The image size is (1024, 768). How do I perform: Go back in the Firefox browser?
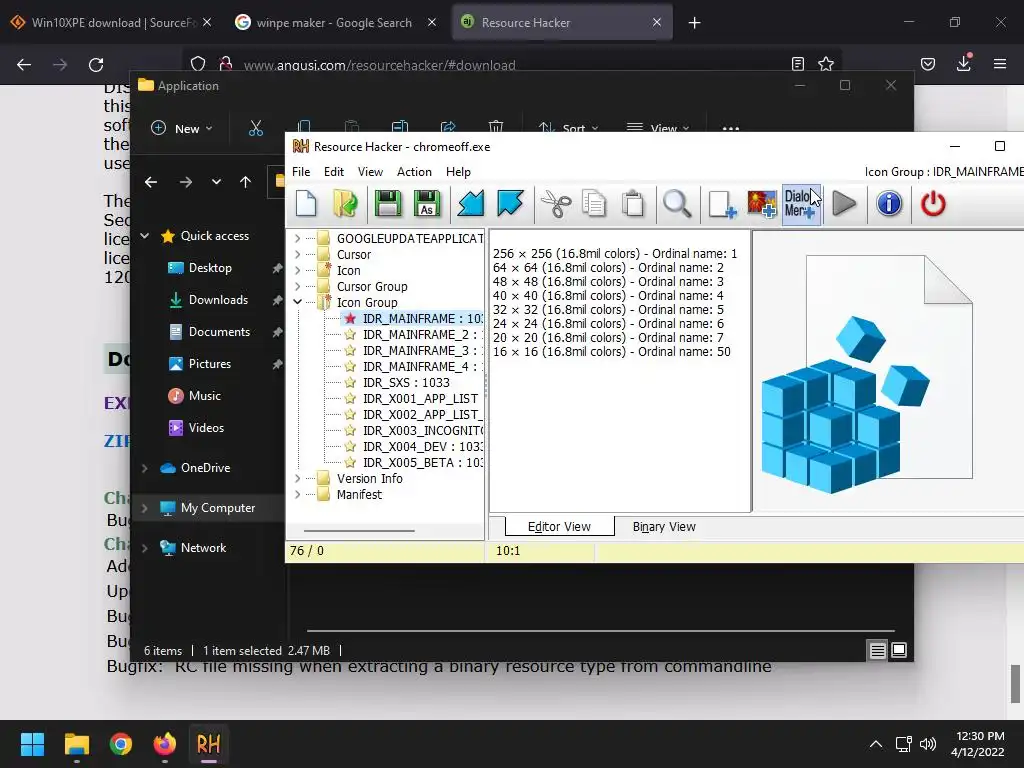point(24,65)
